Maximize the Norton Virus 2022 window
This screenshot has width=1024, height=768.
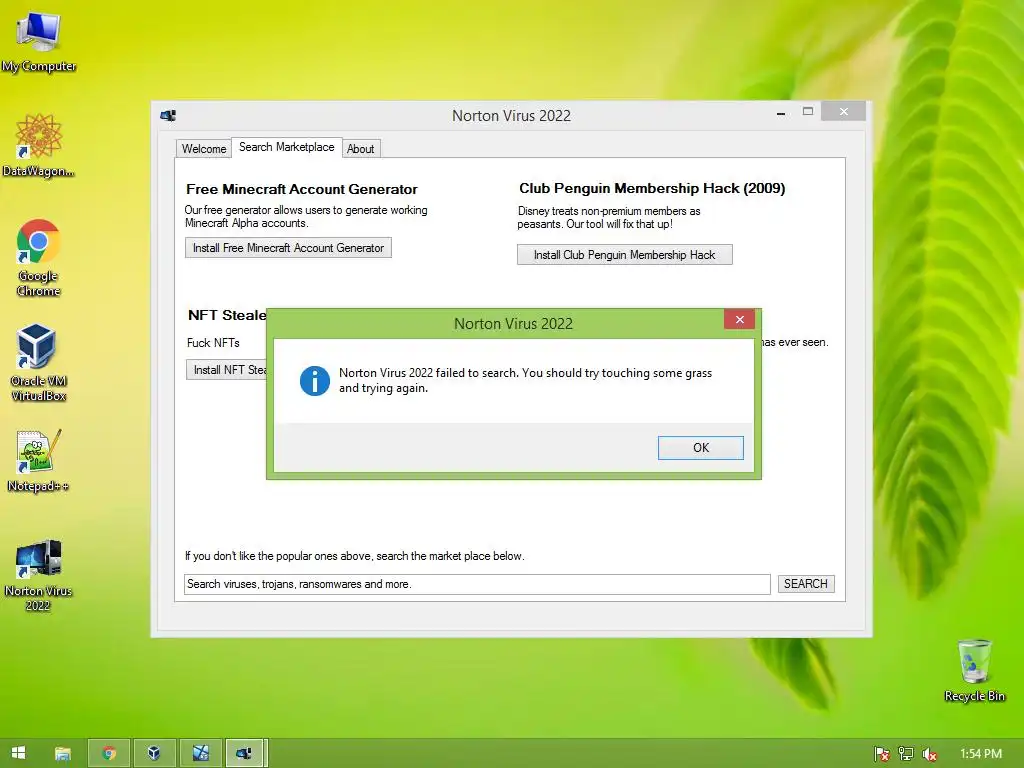click(808, 112)
